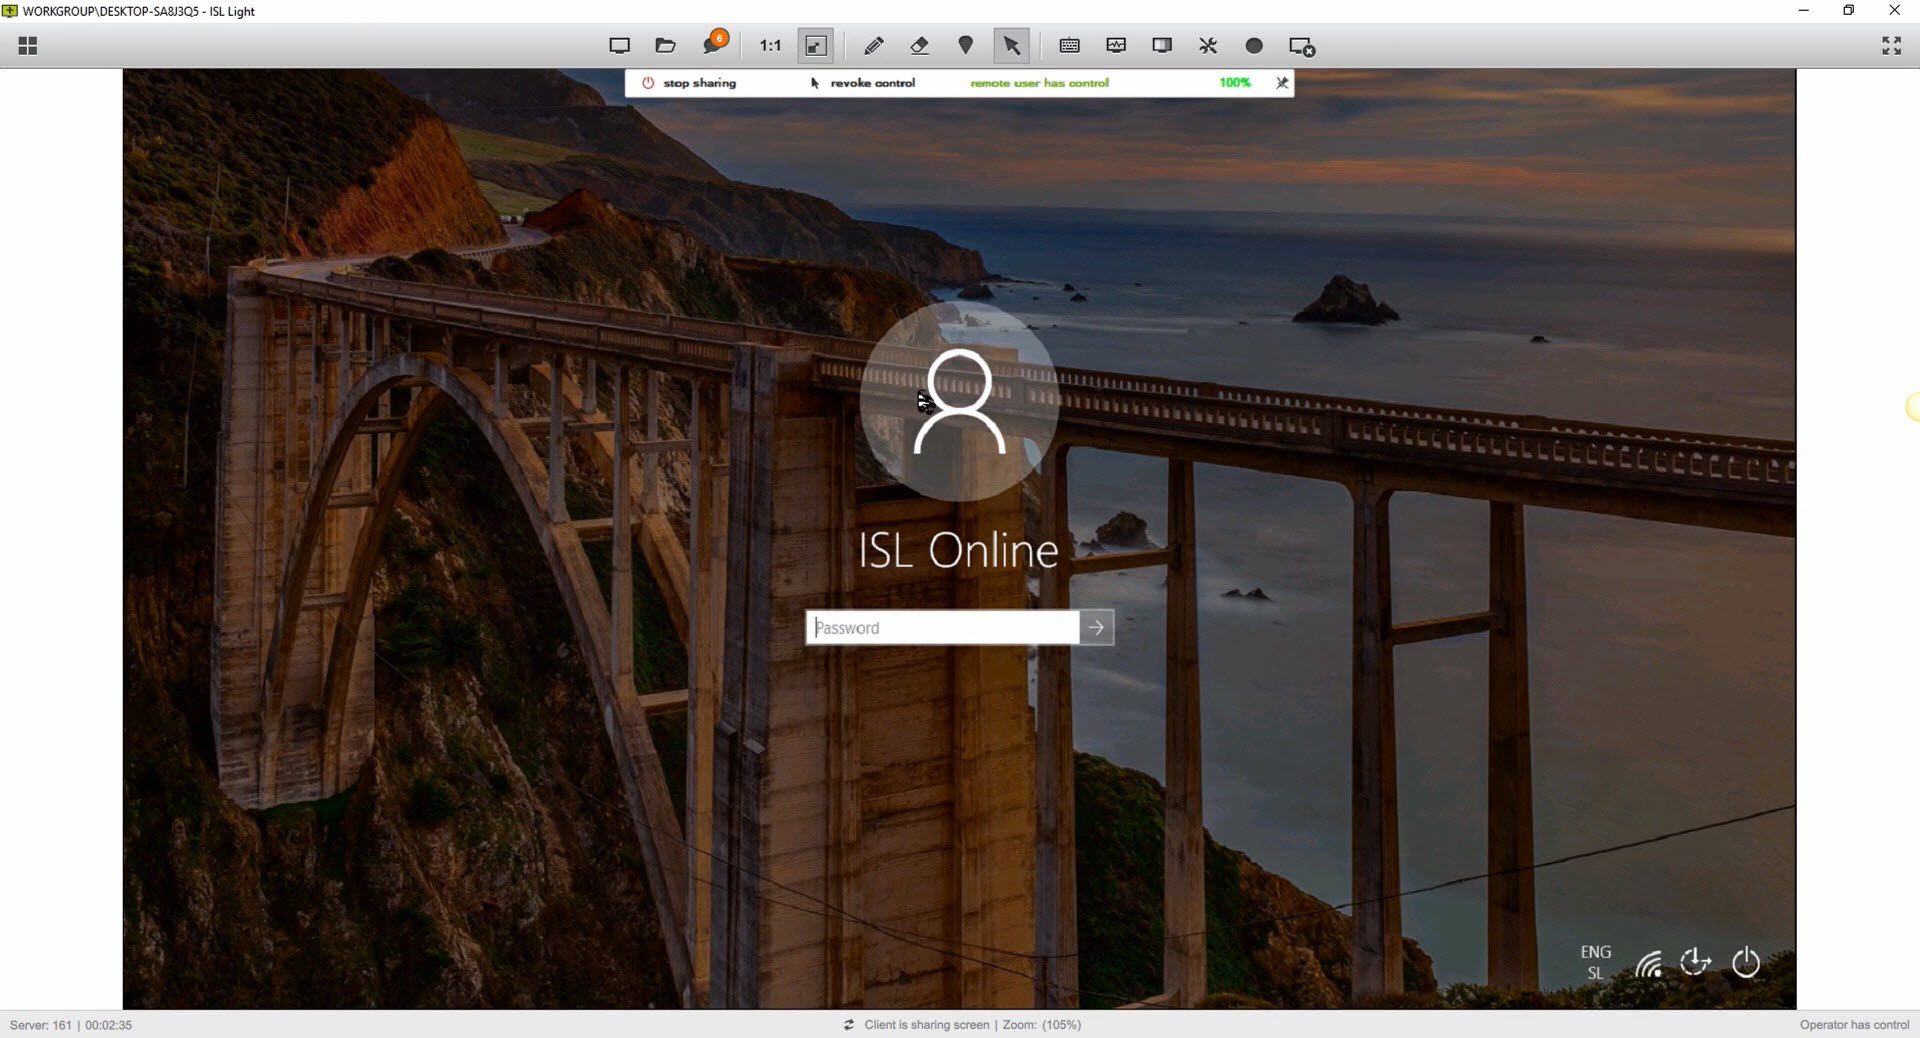1920x1038 pixels.
Task: Open the wrench tools icon
Action: point(1208,45)
